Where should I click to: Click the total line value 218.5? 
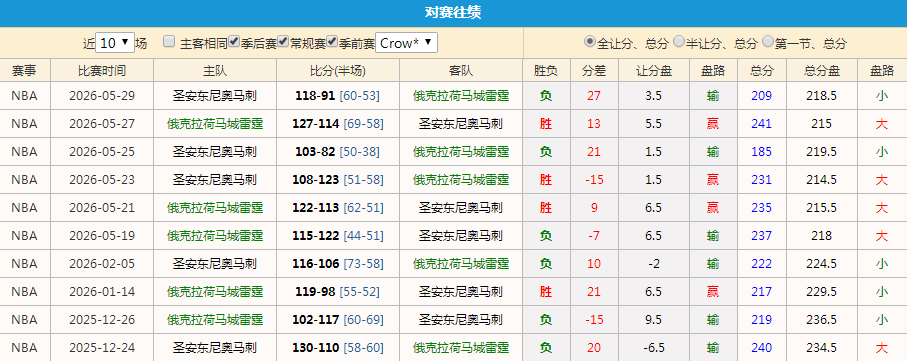(822, 95)
